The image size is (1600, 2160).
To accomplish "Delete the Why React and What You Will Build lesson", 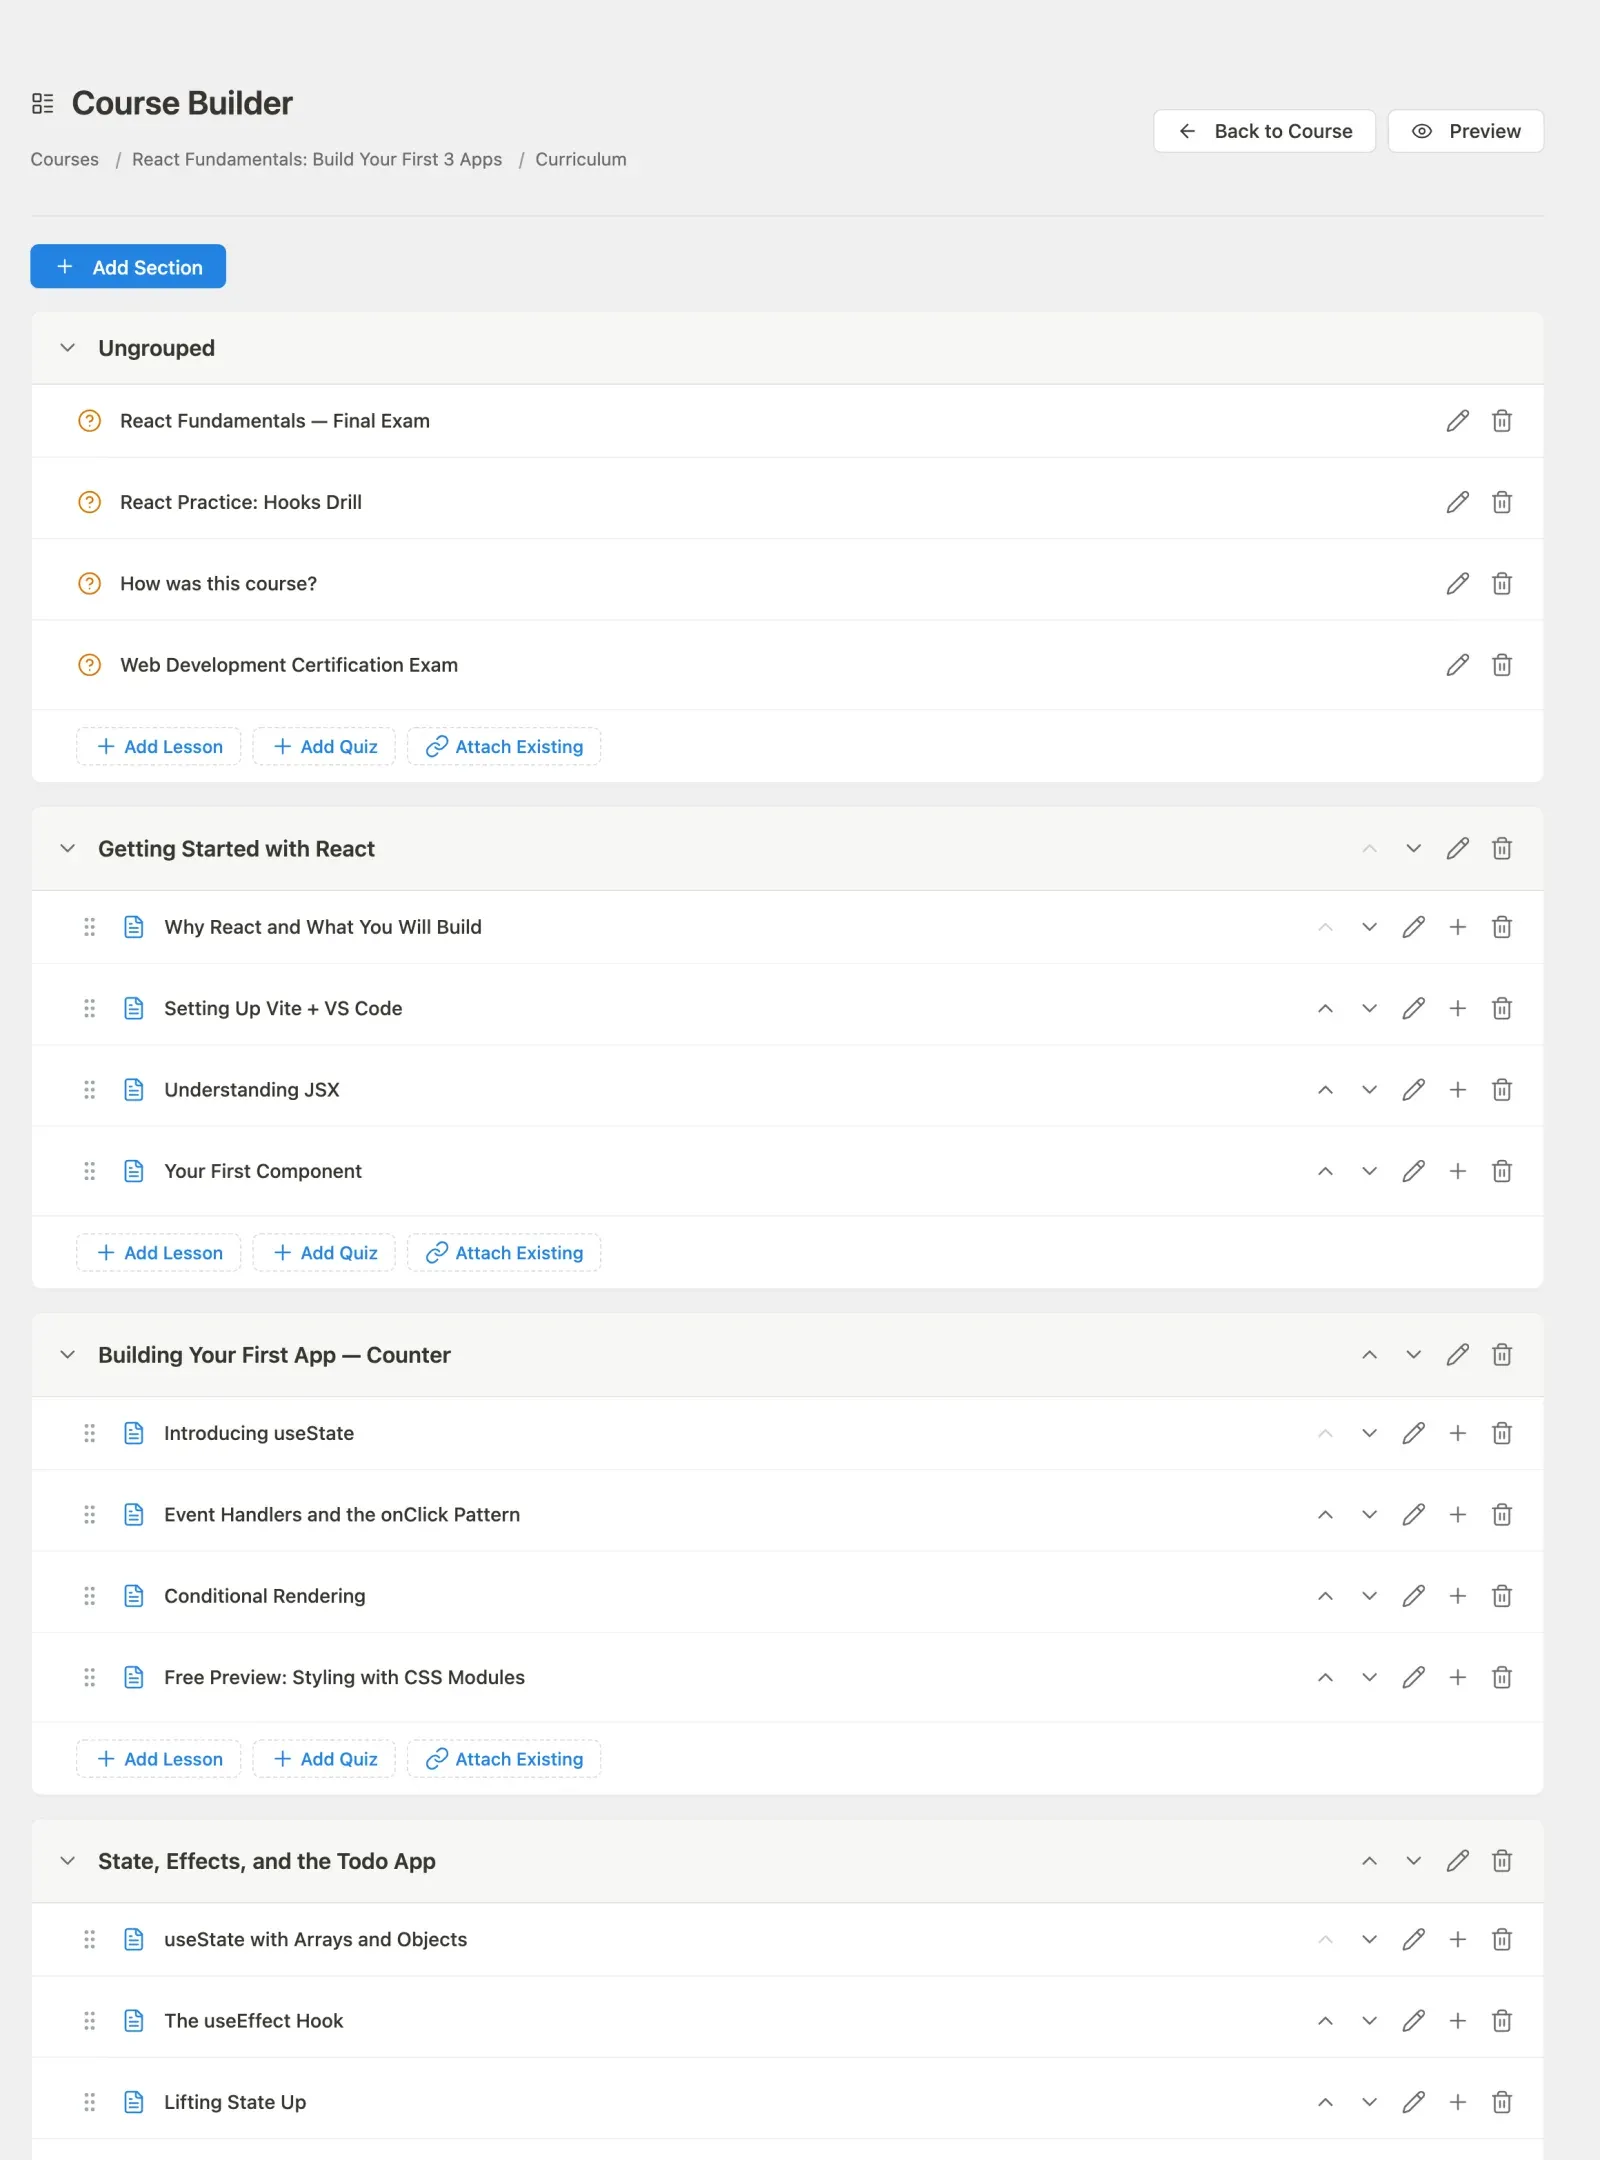I will tap(1501, 927).
